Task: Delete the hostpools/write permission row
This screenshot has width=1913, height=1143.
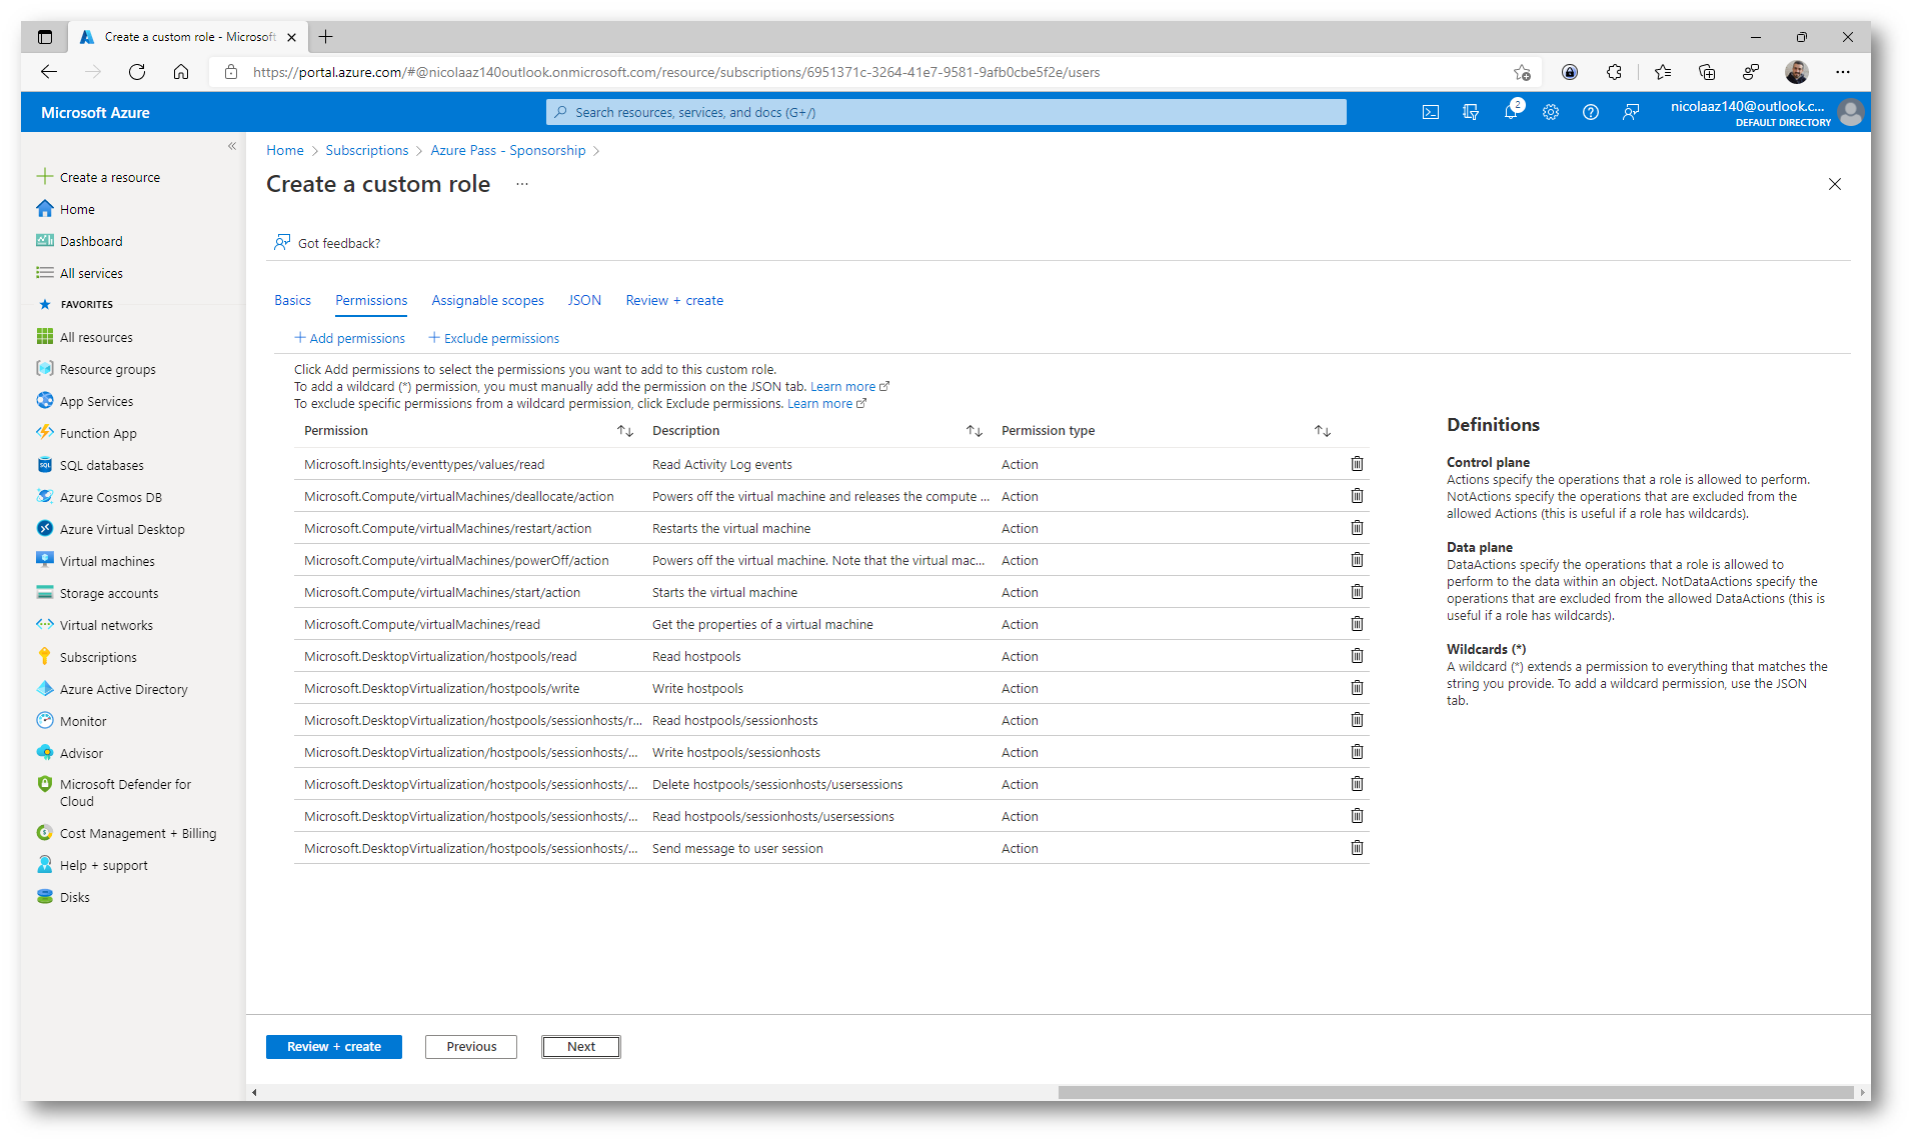Action: [1357, 688]
